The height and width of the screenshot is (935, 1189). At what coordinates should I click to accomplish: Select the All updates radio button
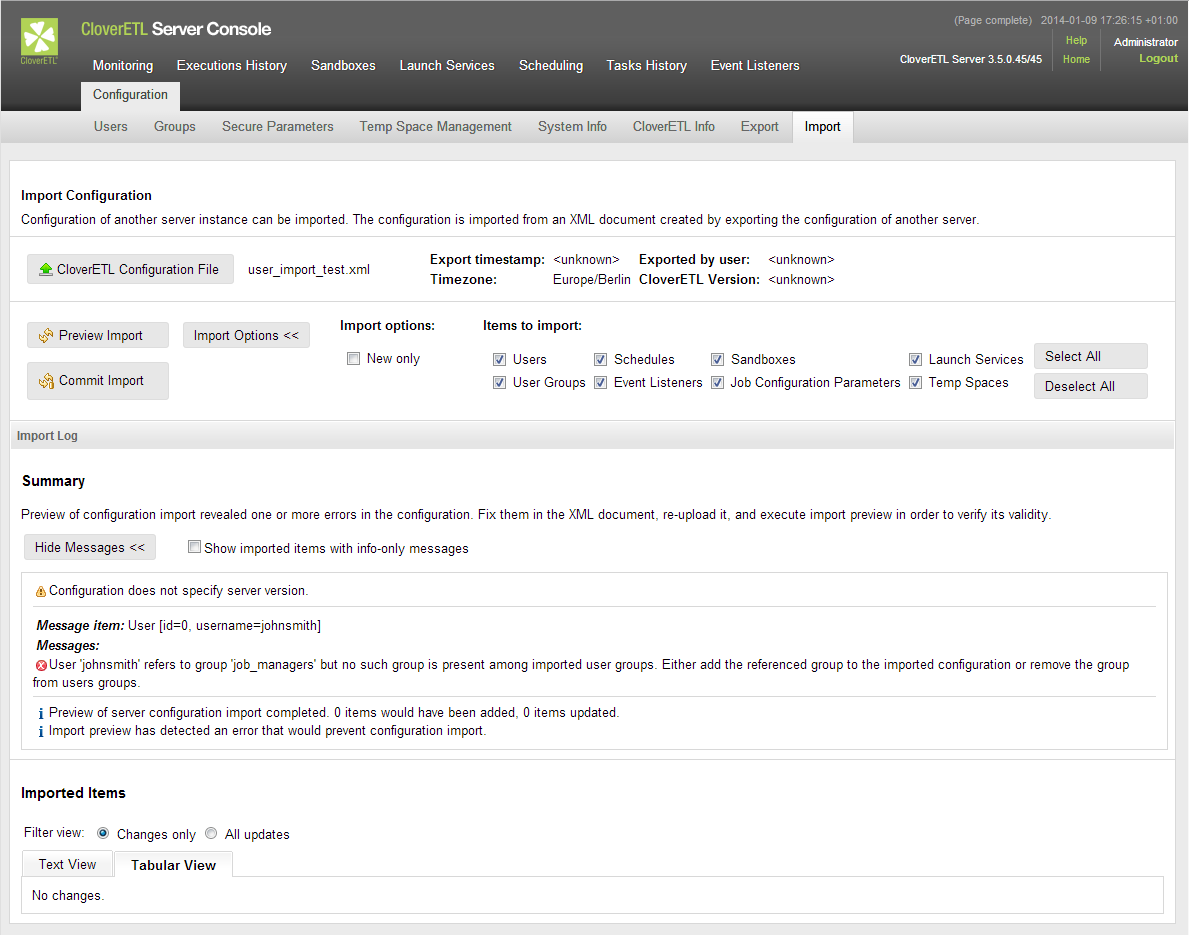[x=211, y=833]
